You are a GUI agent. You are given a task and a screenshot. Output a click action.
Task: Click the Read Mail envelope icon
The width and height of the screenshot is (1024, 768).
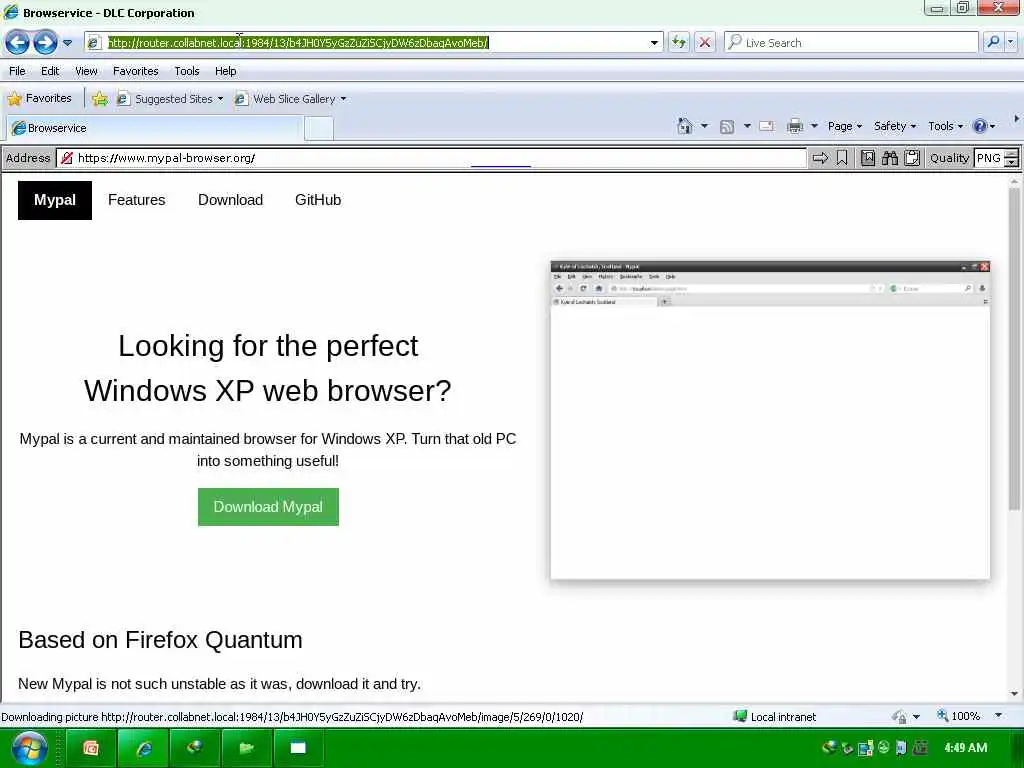point(767,126)
